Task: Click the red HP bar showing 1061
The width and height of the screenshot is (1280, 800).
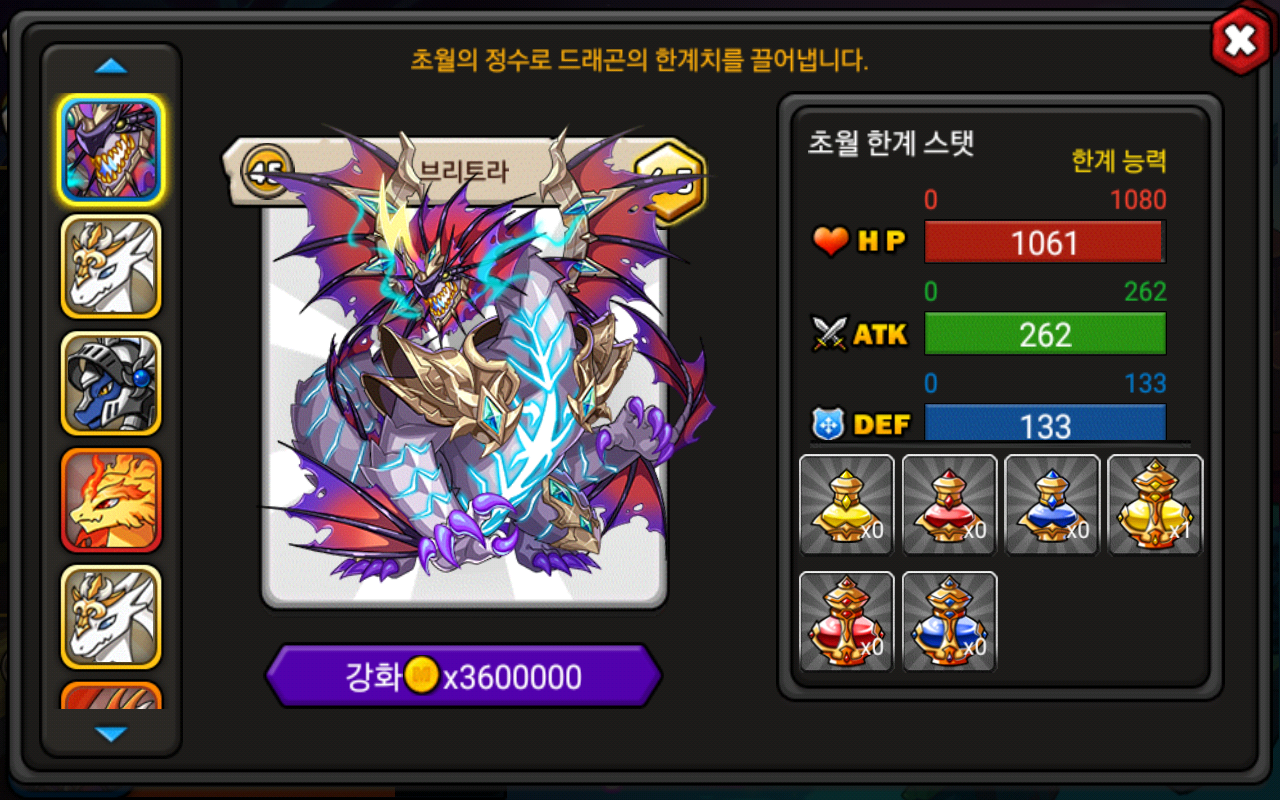Action: 1045,242
